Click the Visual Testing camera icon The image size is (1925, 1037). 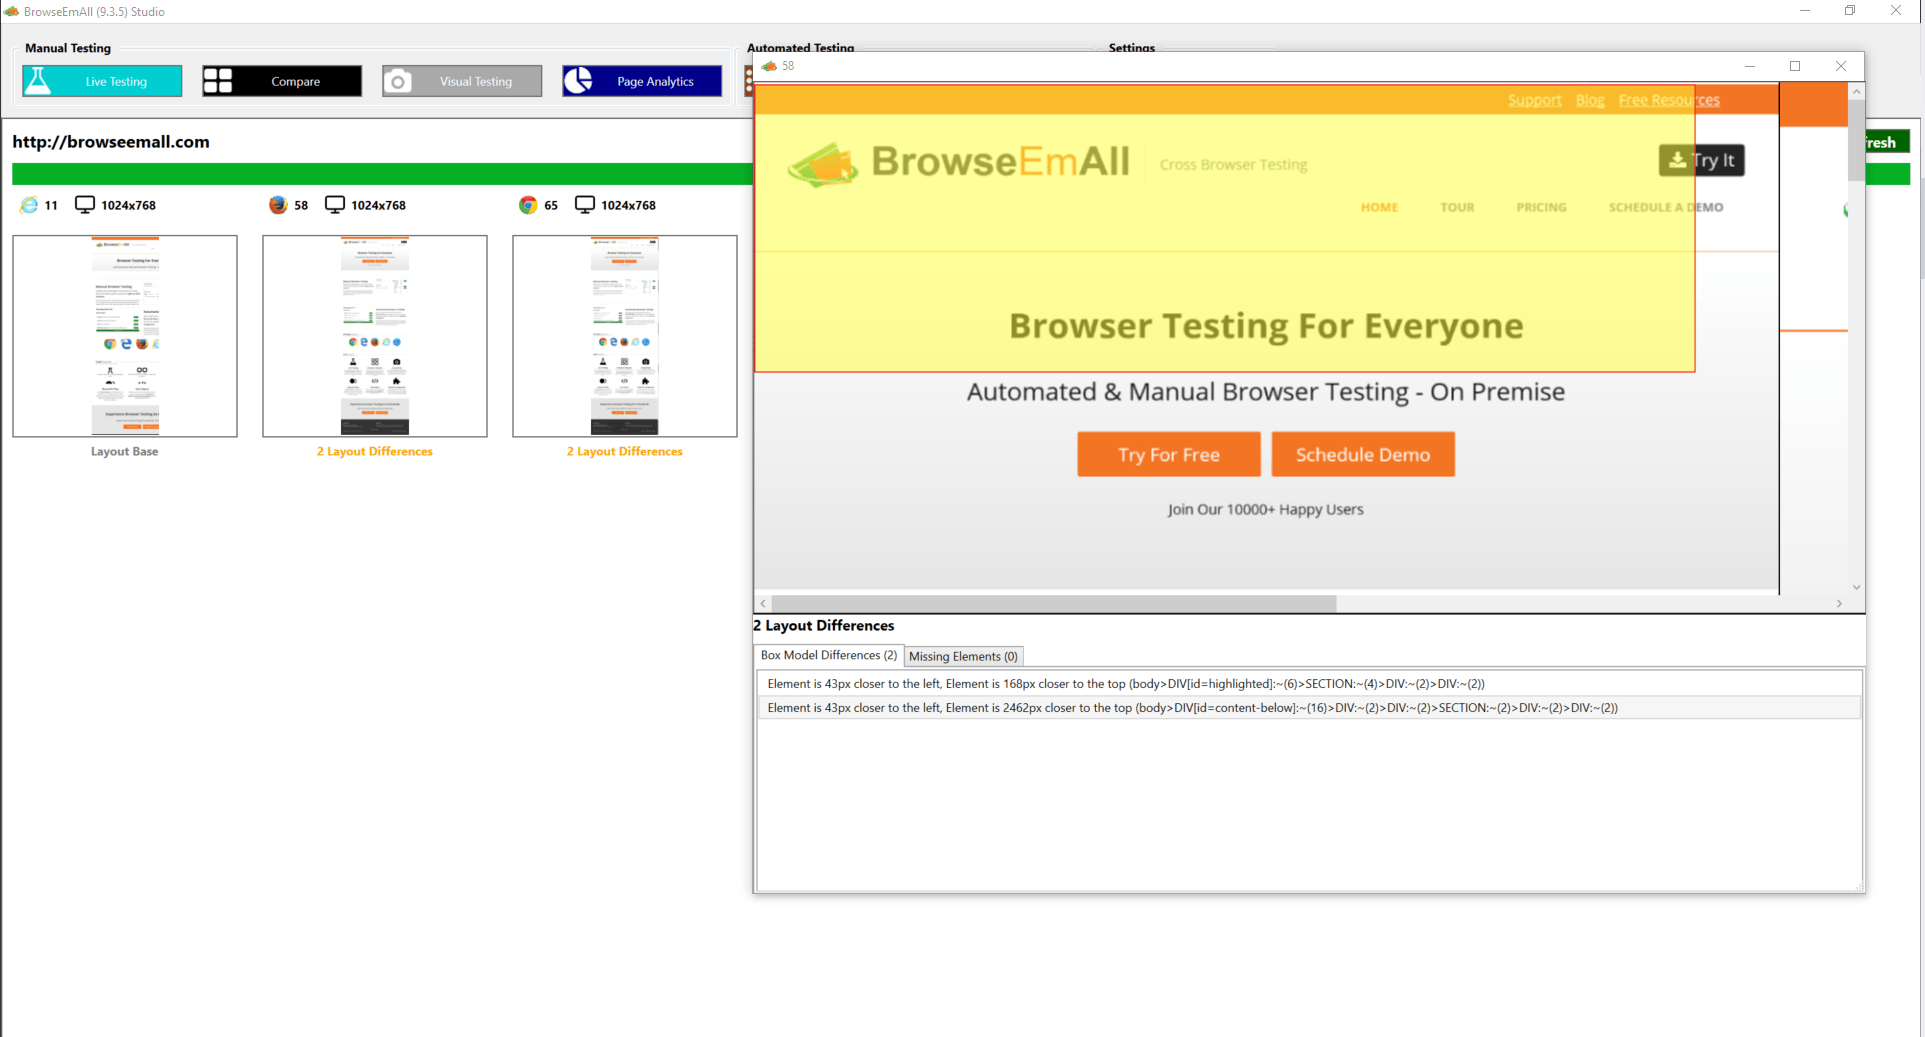click(x=398, y=81)
